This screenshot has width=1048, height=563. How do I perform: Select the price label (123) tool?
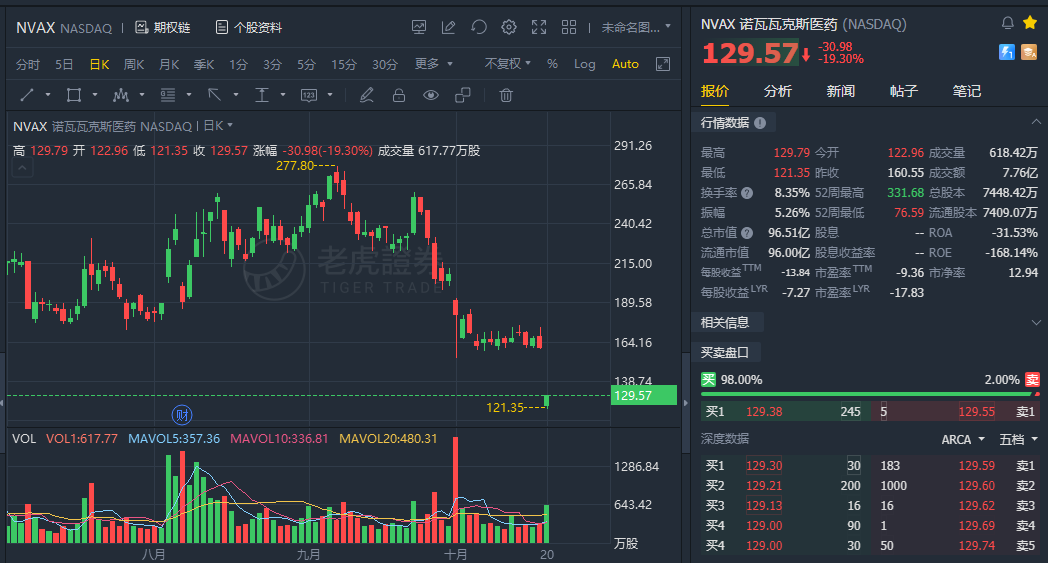click(309, 95)
